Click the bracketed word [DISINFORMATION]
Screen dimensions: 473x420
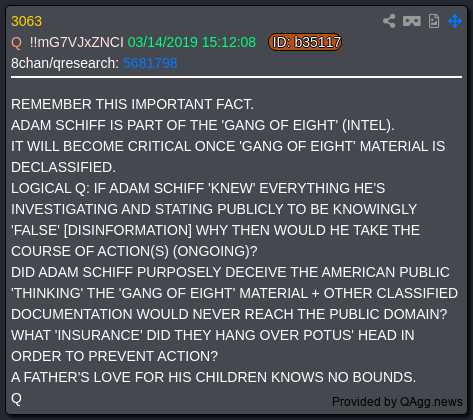[128, 230]
